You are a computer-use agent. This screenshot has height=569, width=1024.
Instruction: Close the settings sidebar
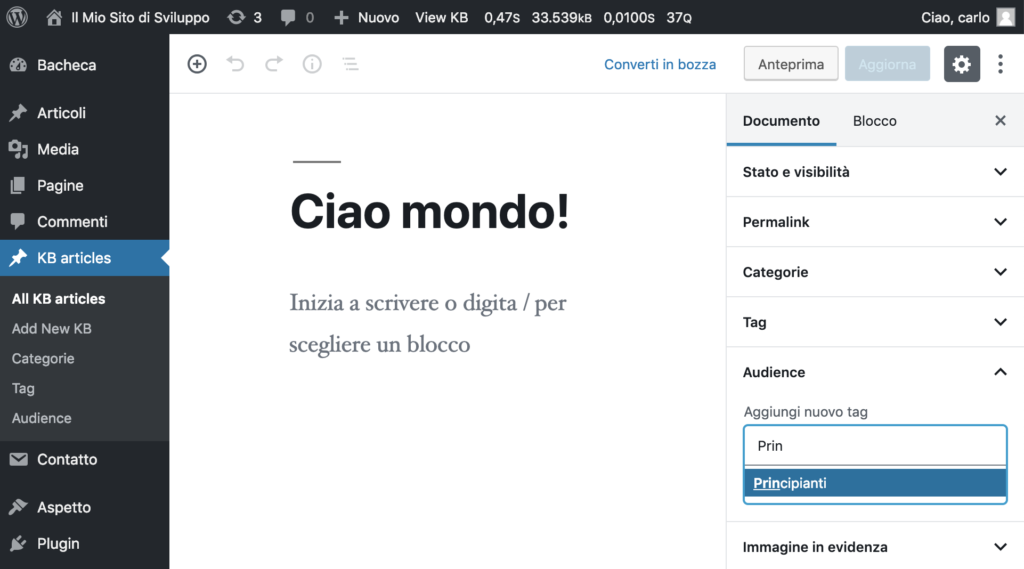pos(1000,120)
